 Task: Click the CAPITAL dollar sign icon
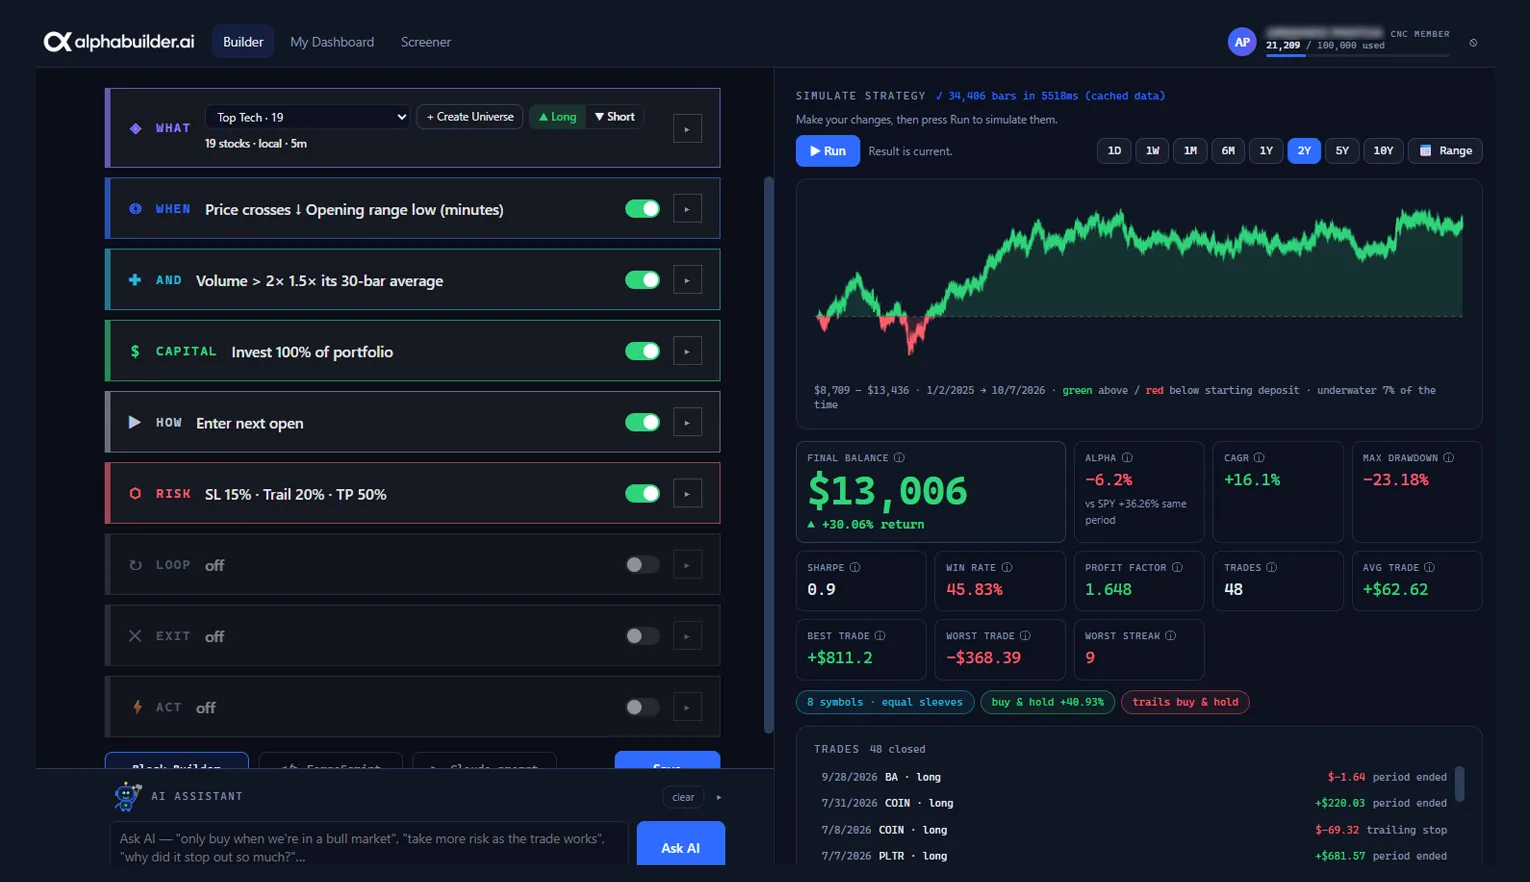[135, 351]
